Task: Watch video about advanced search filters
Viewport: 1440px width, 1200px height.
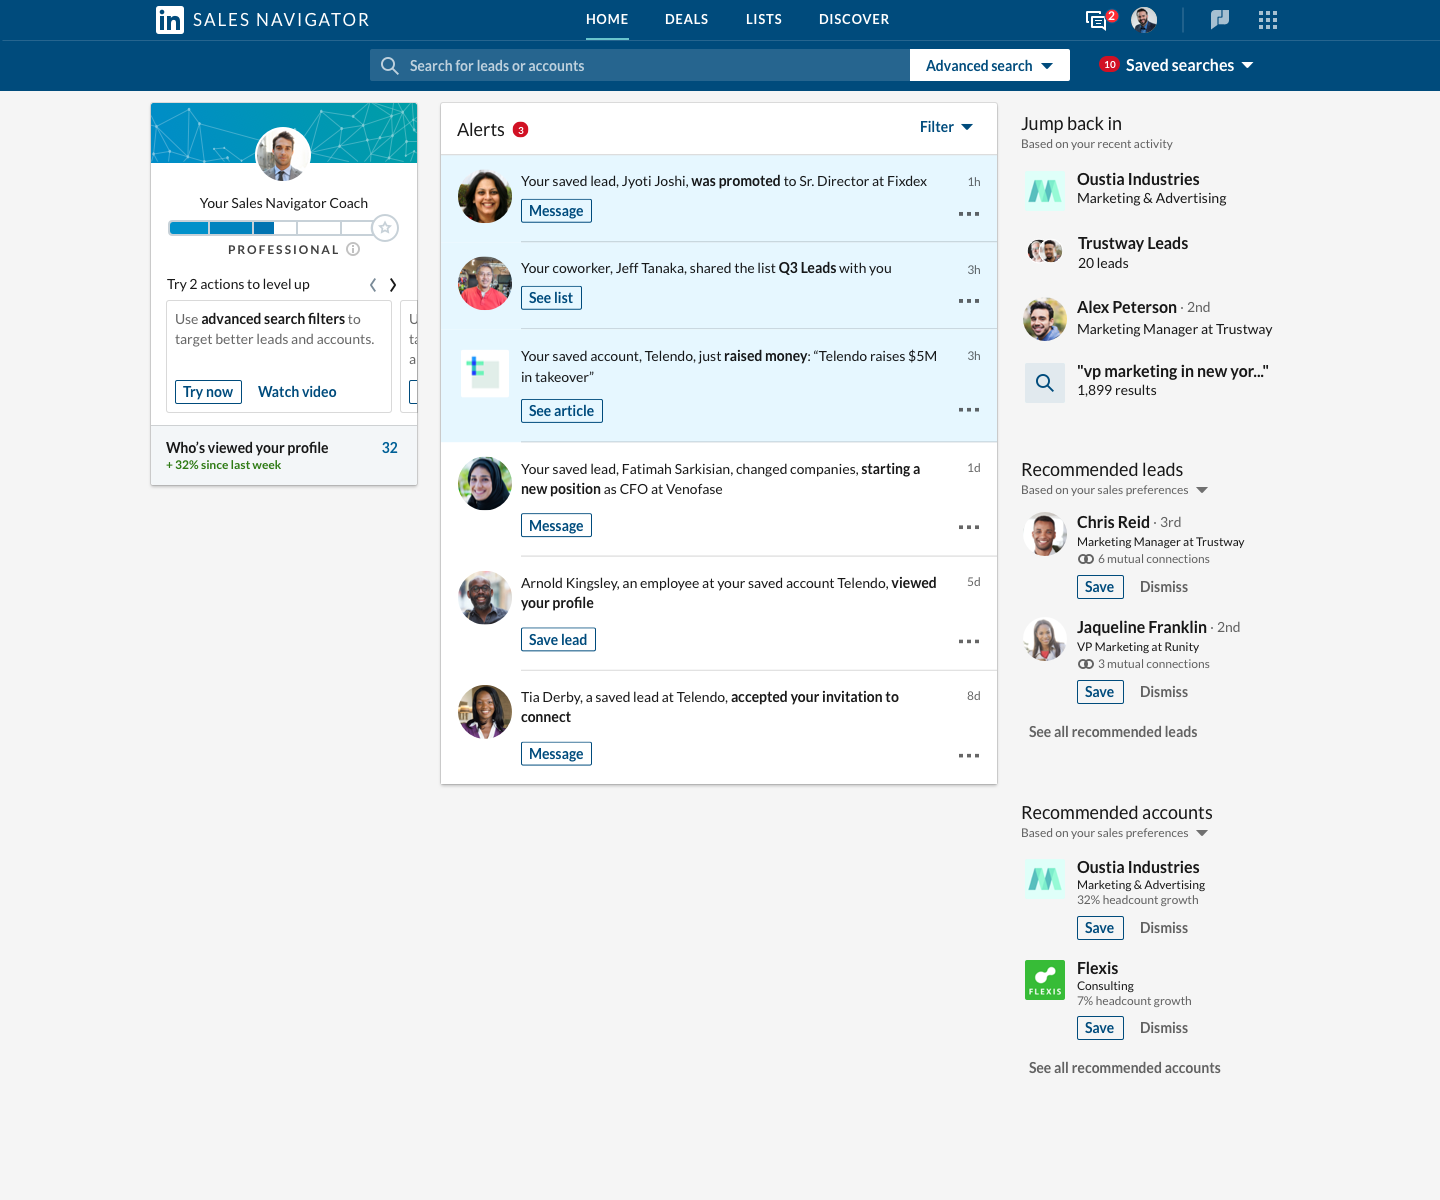Action: 297,392
